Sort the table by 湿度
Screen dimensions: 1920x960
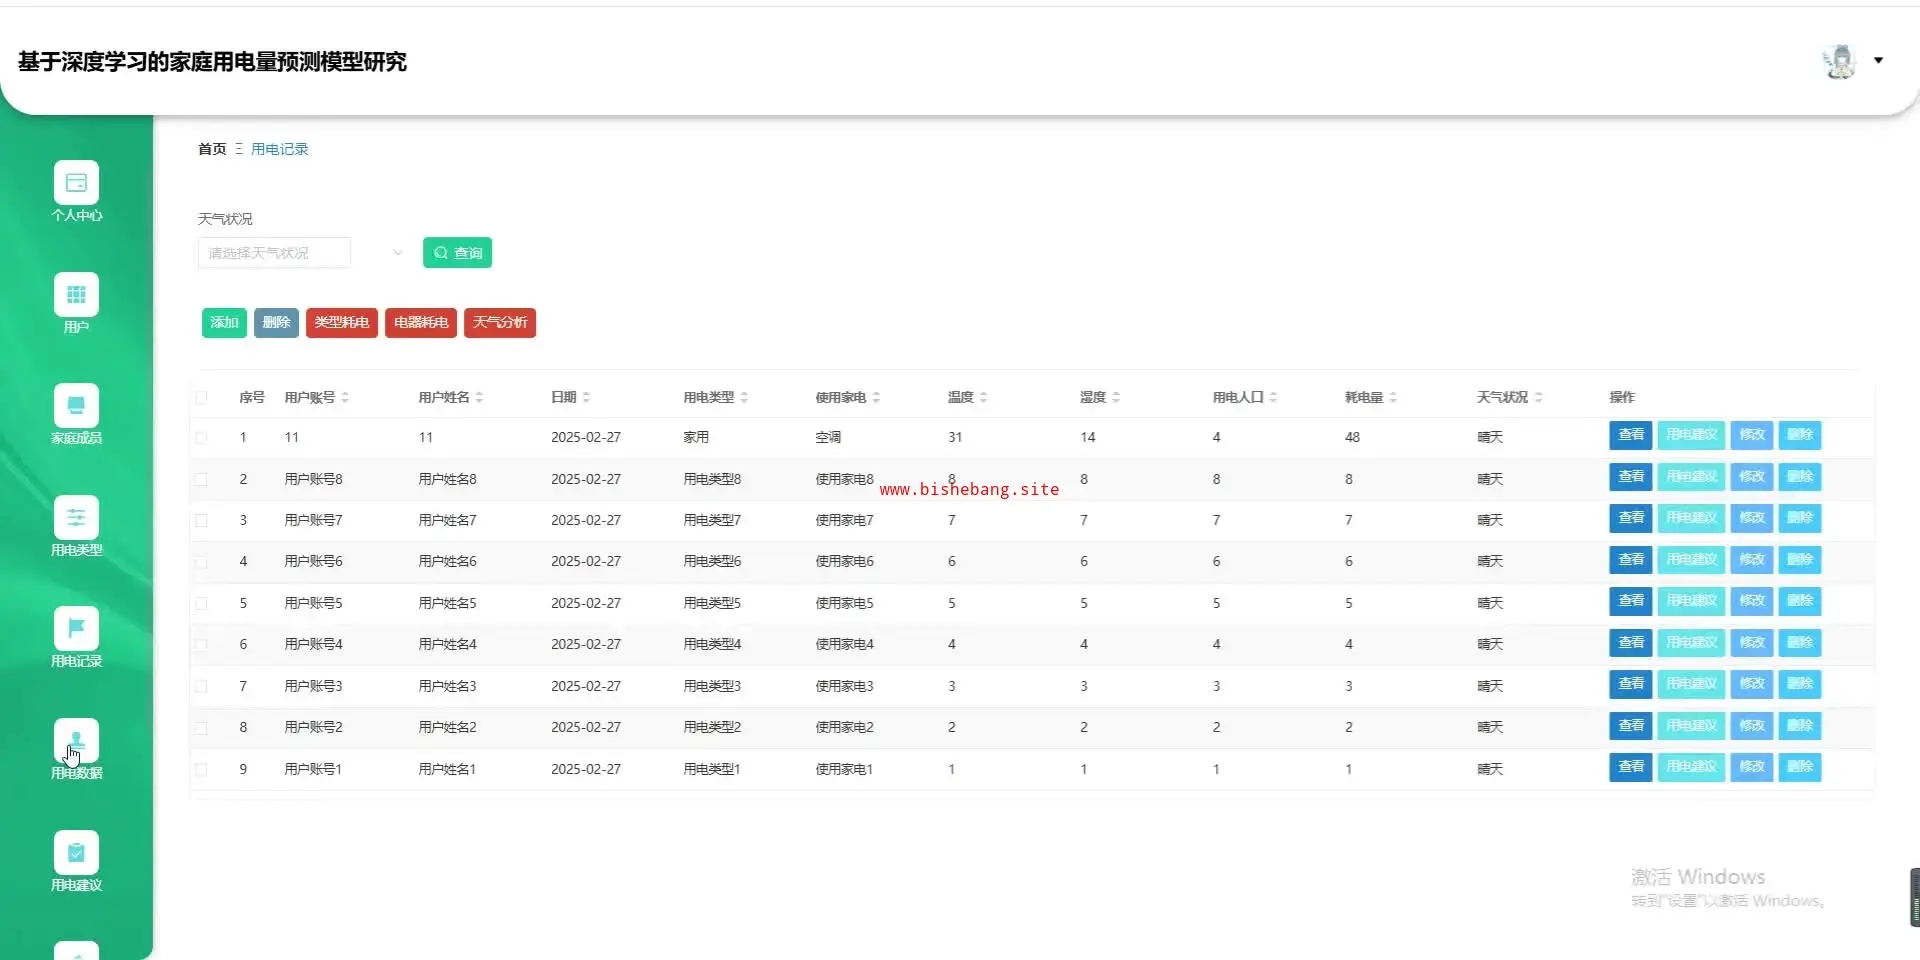point(1116,397)
